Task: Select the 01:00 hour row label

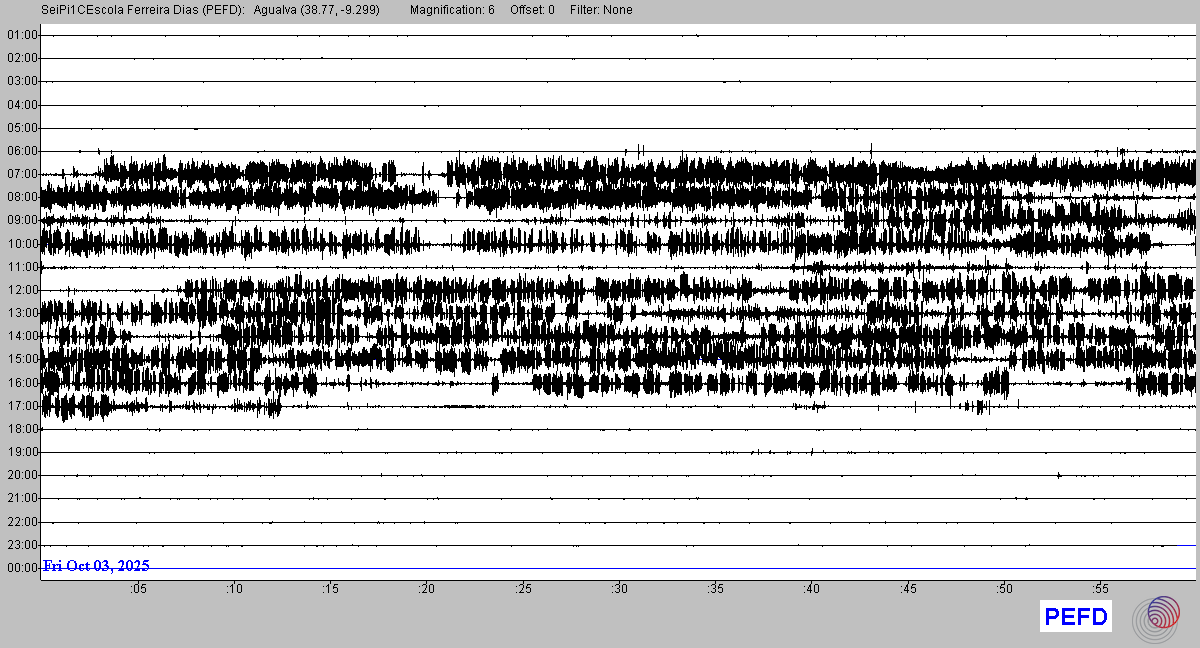Action: [x=22, y=35]
